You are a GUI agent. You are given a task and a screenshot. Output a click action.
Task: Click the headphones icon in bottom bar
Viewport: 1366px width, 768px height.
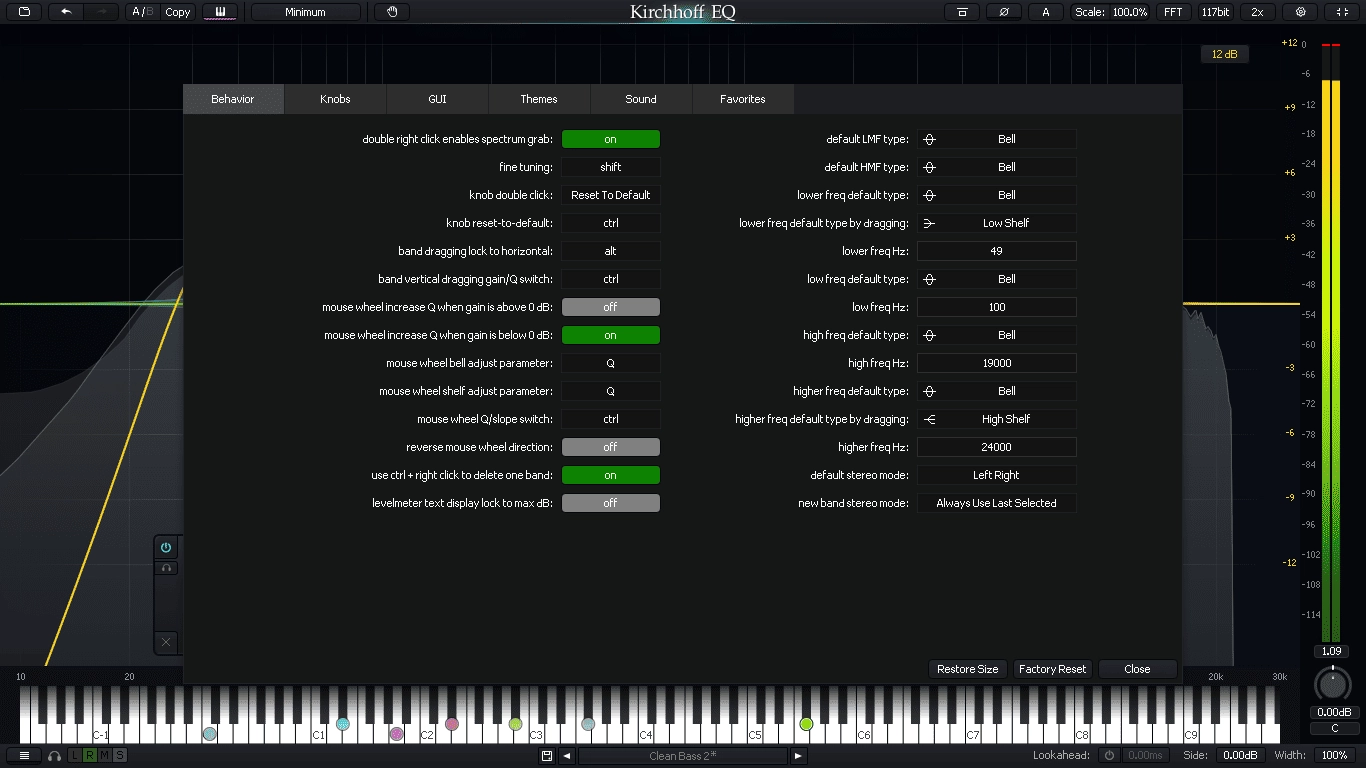[54, 756]
